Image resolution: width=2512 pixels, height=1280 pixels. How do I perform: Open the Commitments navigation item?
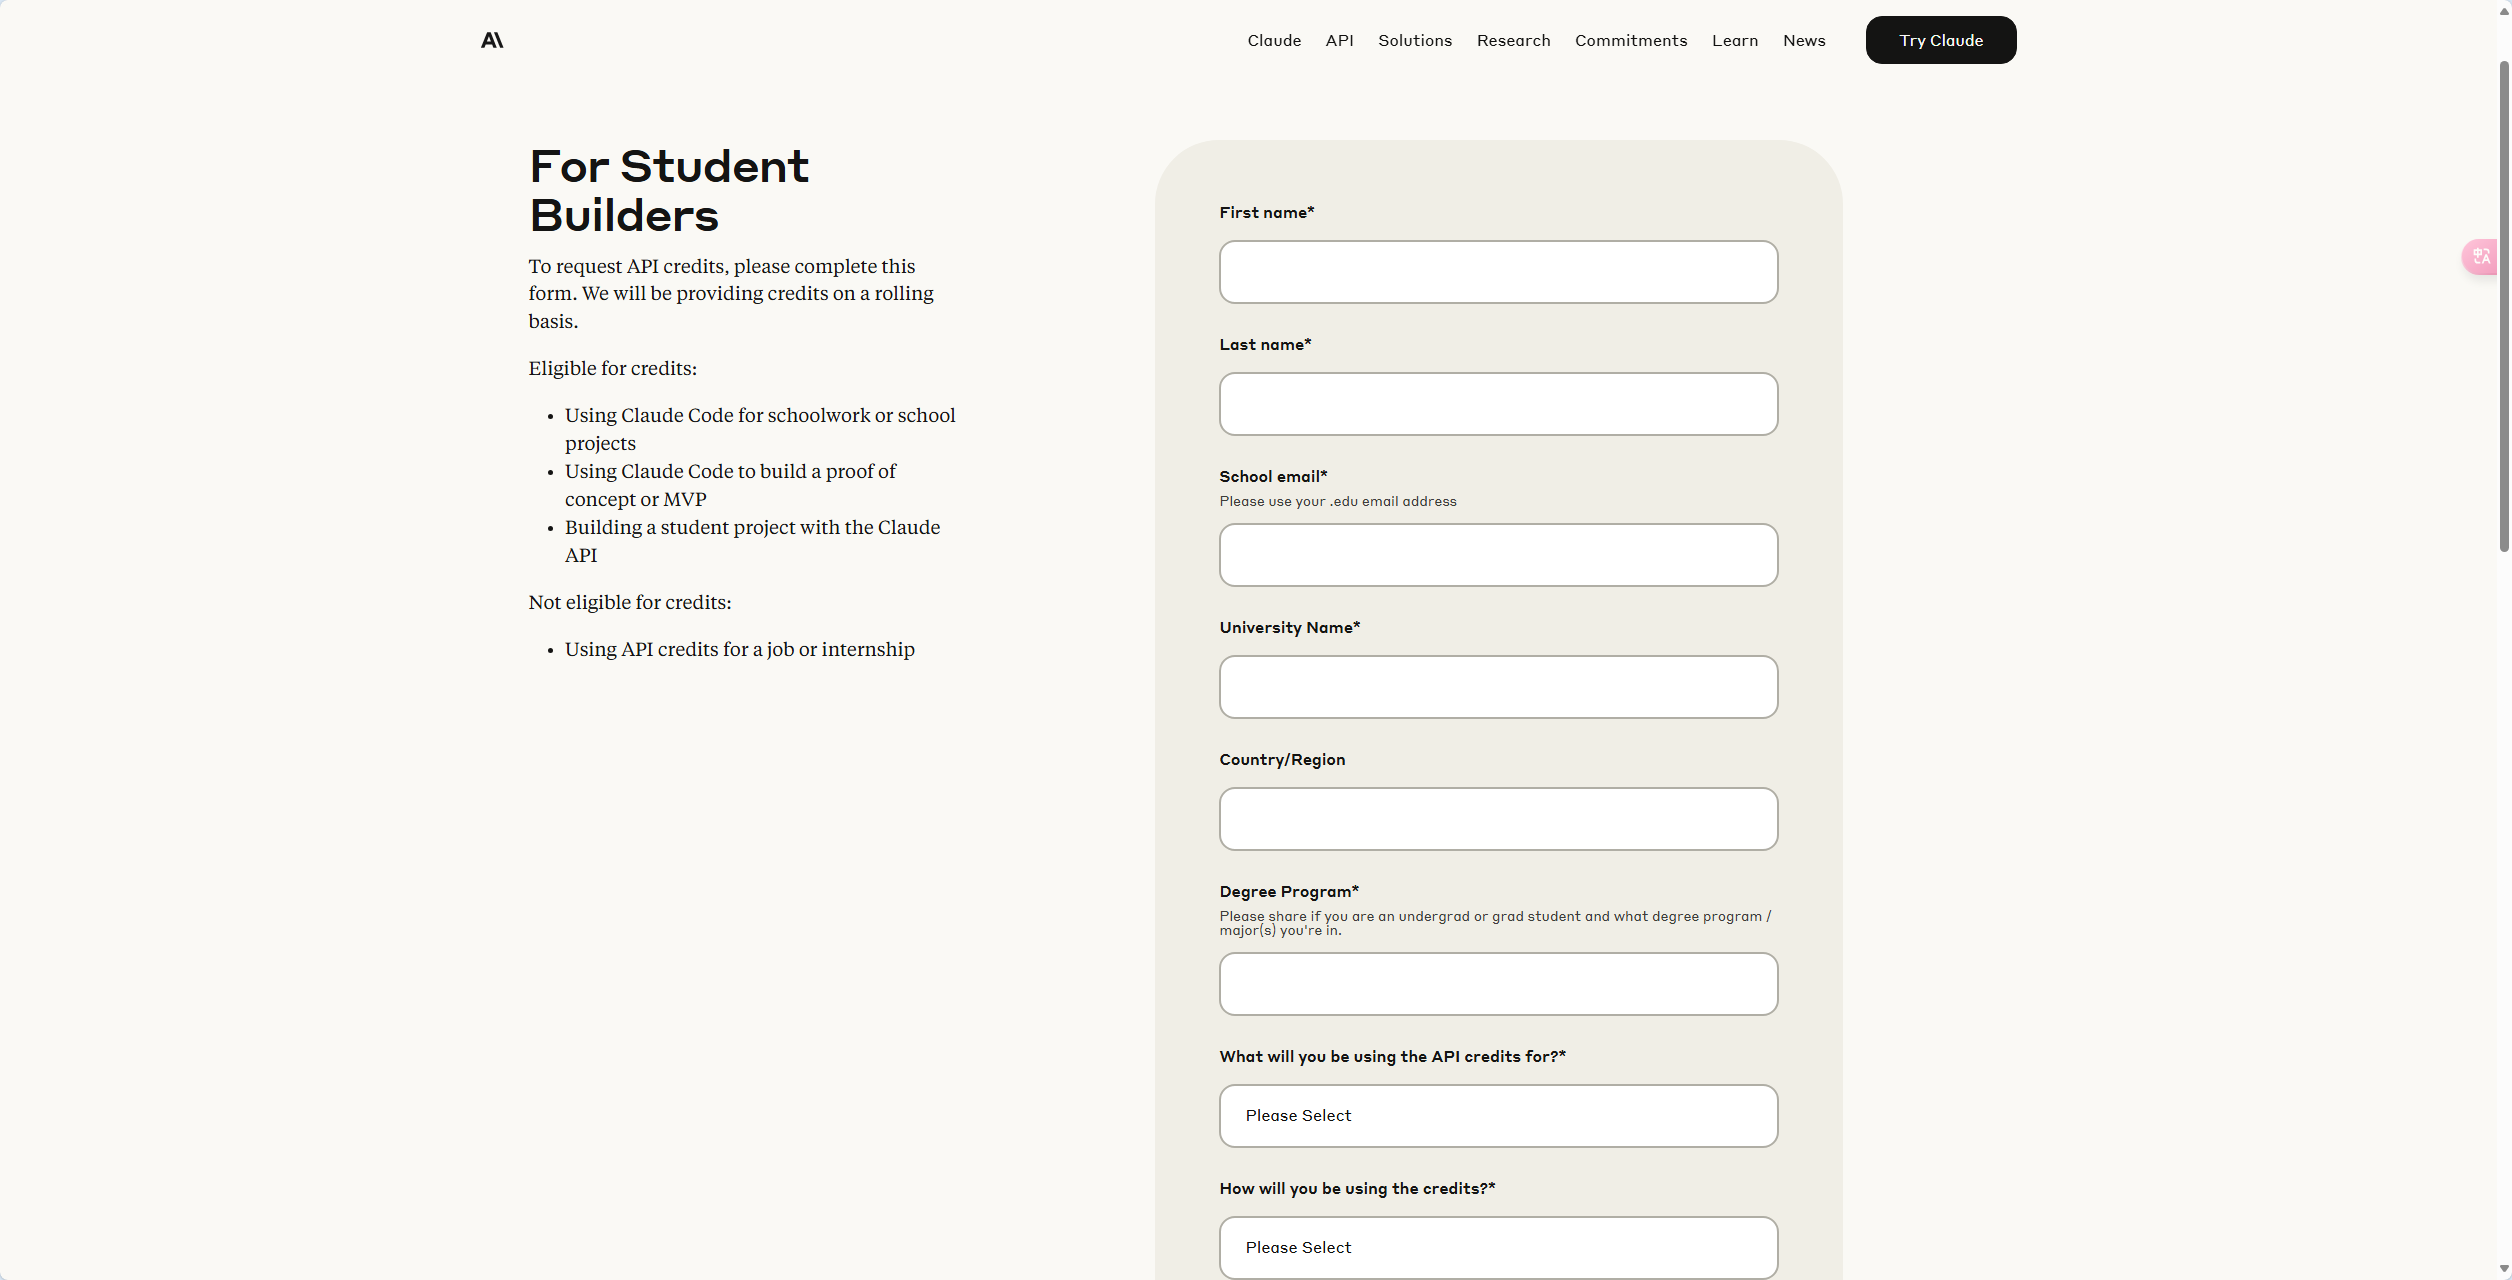(x=1630, y=41)
